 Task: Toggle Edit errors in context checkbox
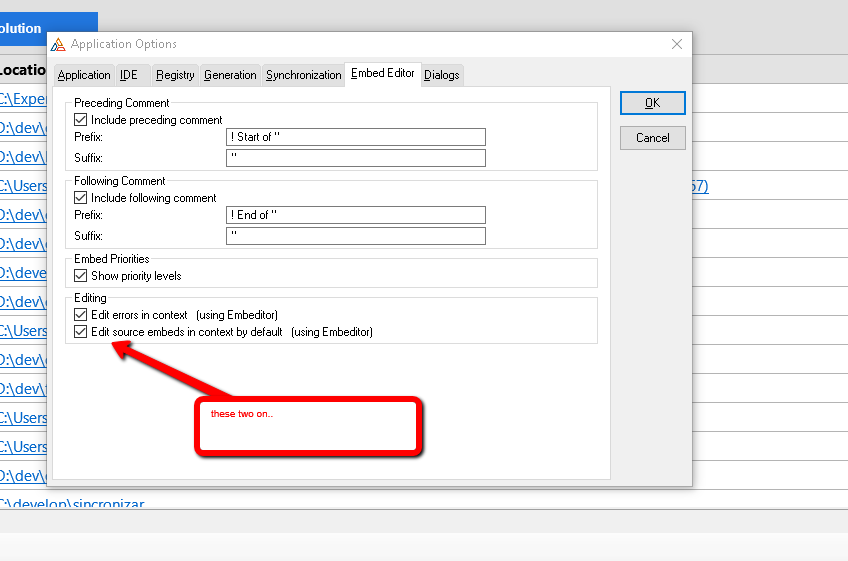81,315
